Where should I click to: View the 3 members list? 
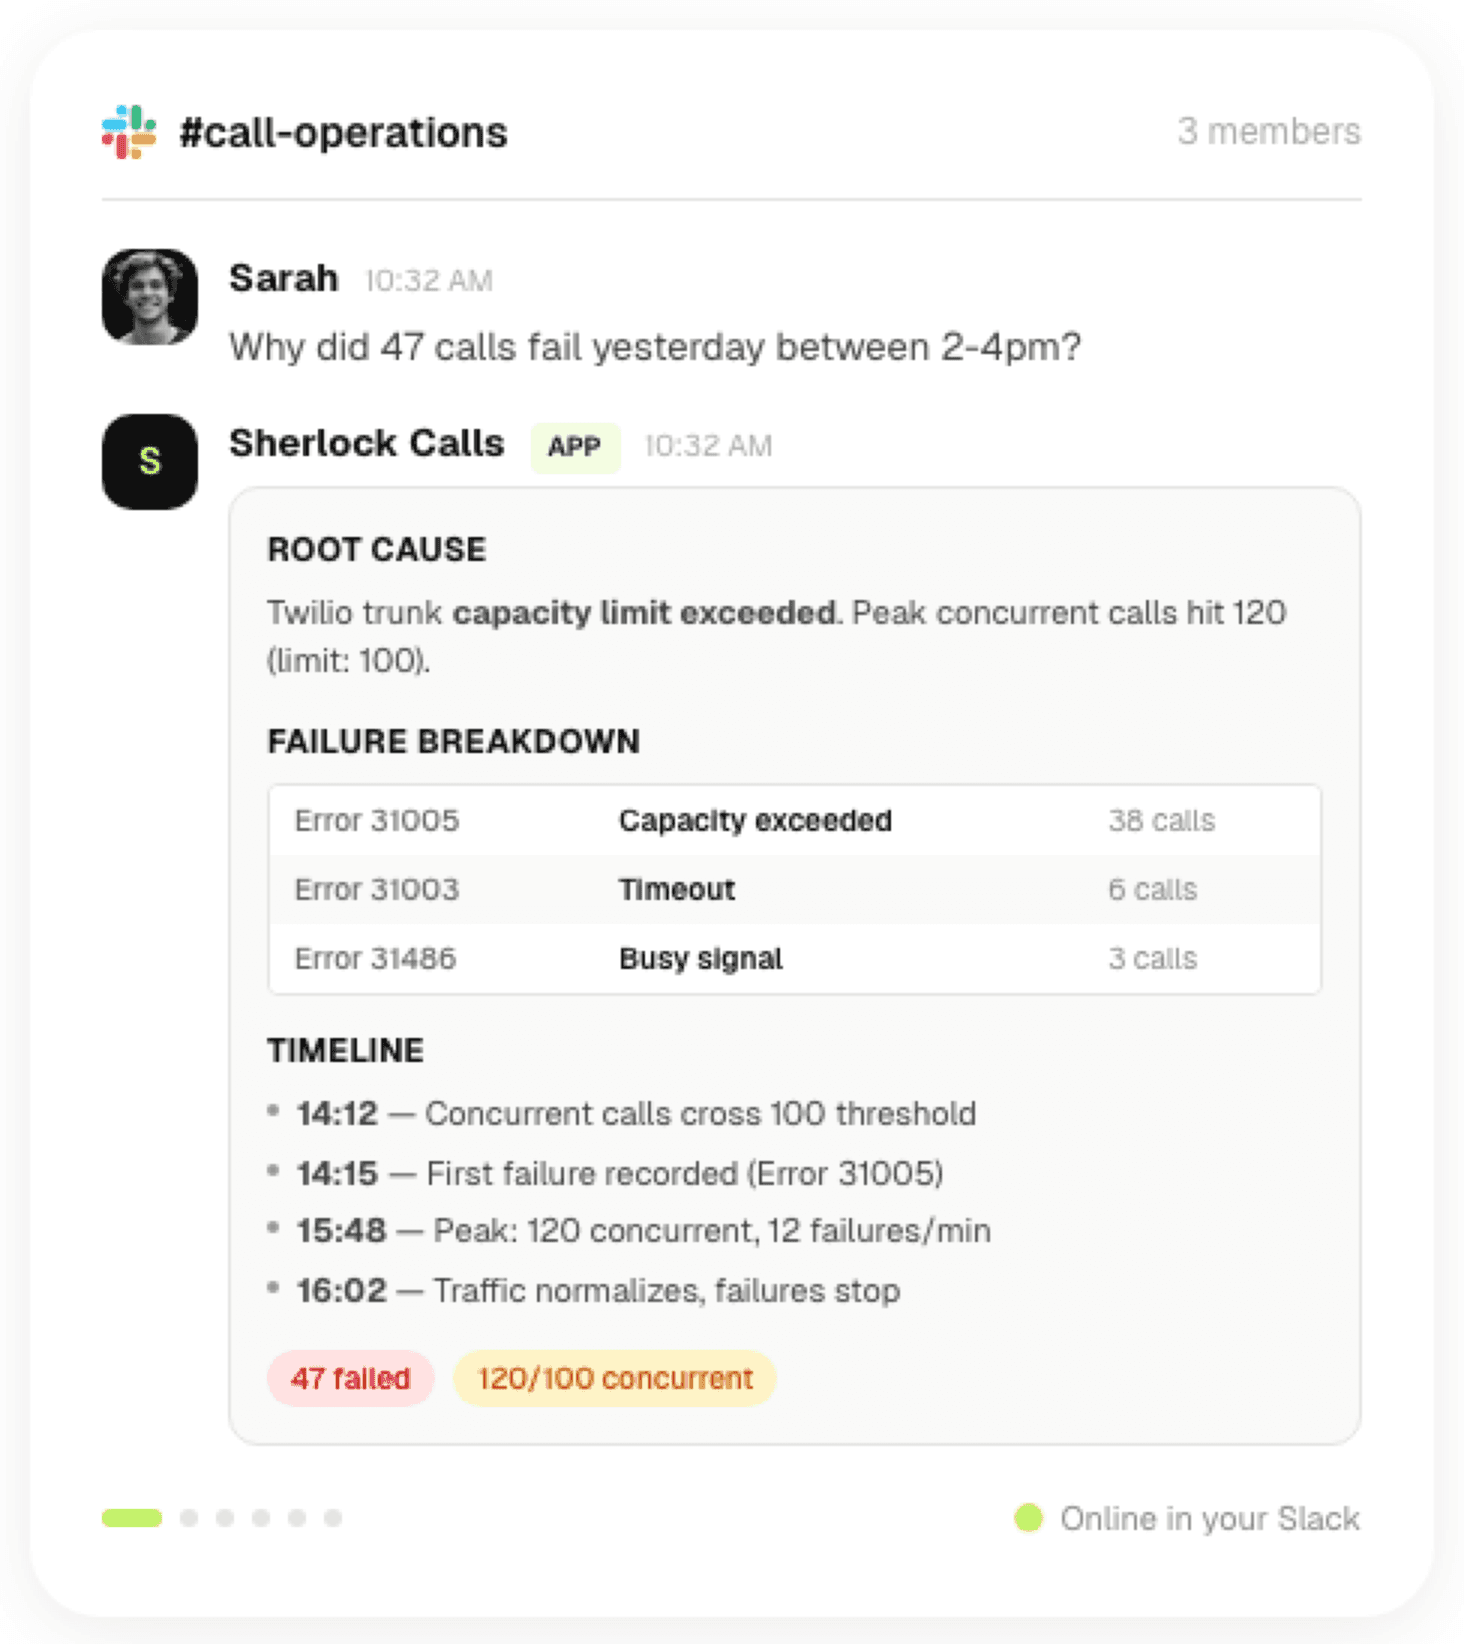pos(1268,131)
